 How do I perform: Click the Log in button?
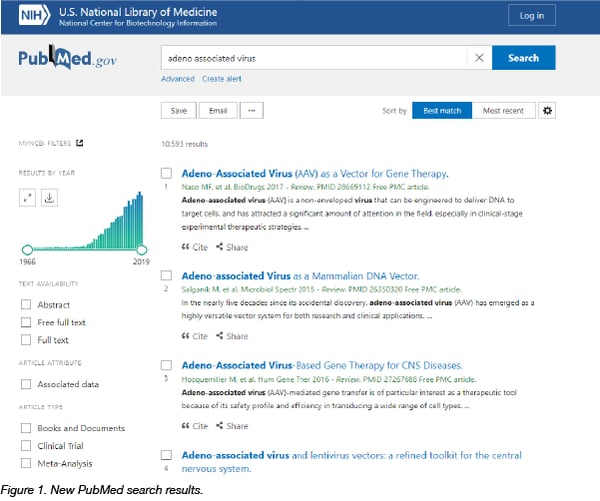click(532, 15)
